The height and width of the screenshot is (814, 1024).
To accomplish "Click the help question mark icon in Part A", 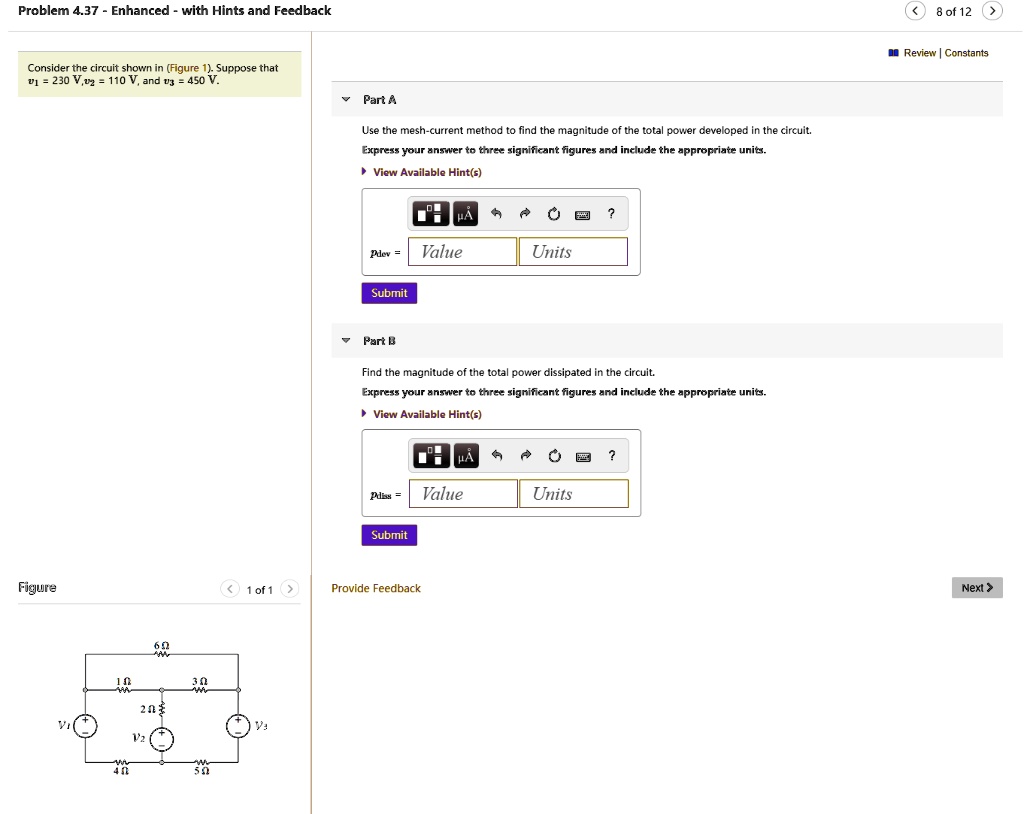I will point(611,213).
